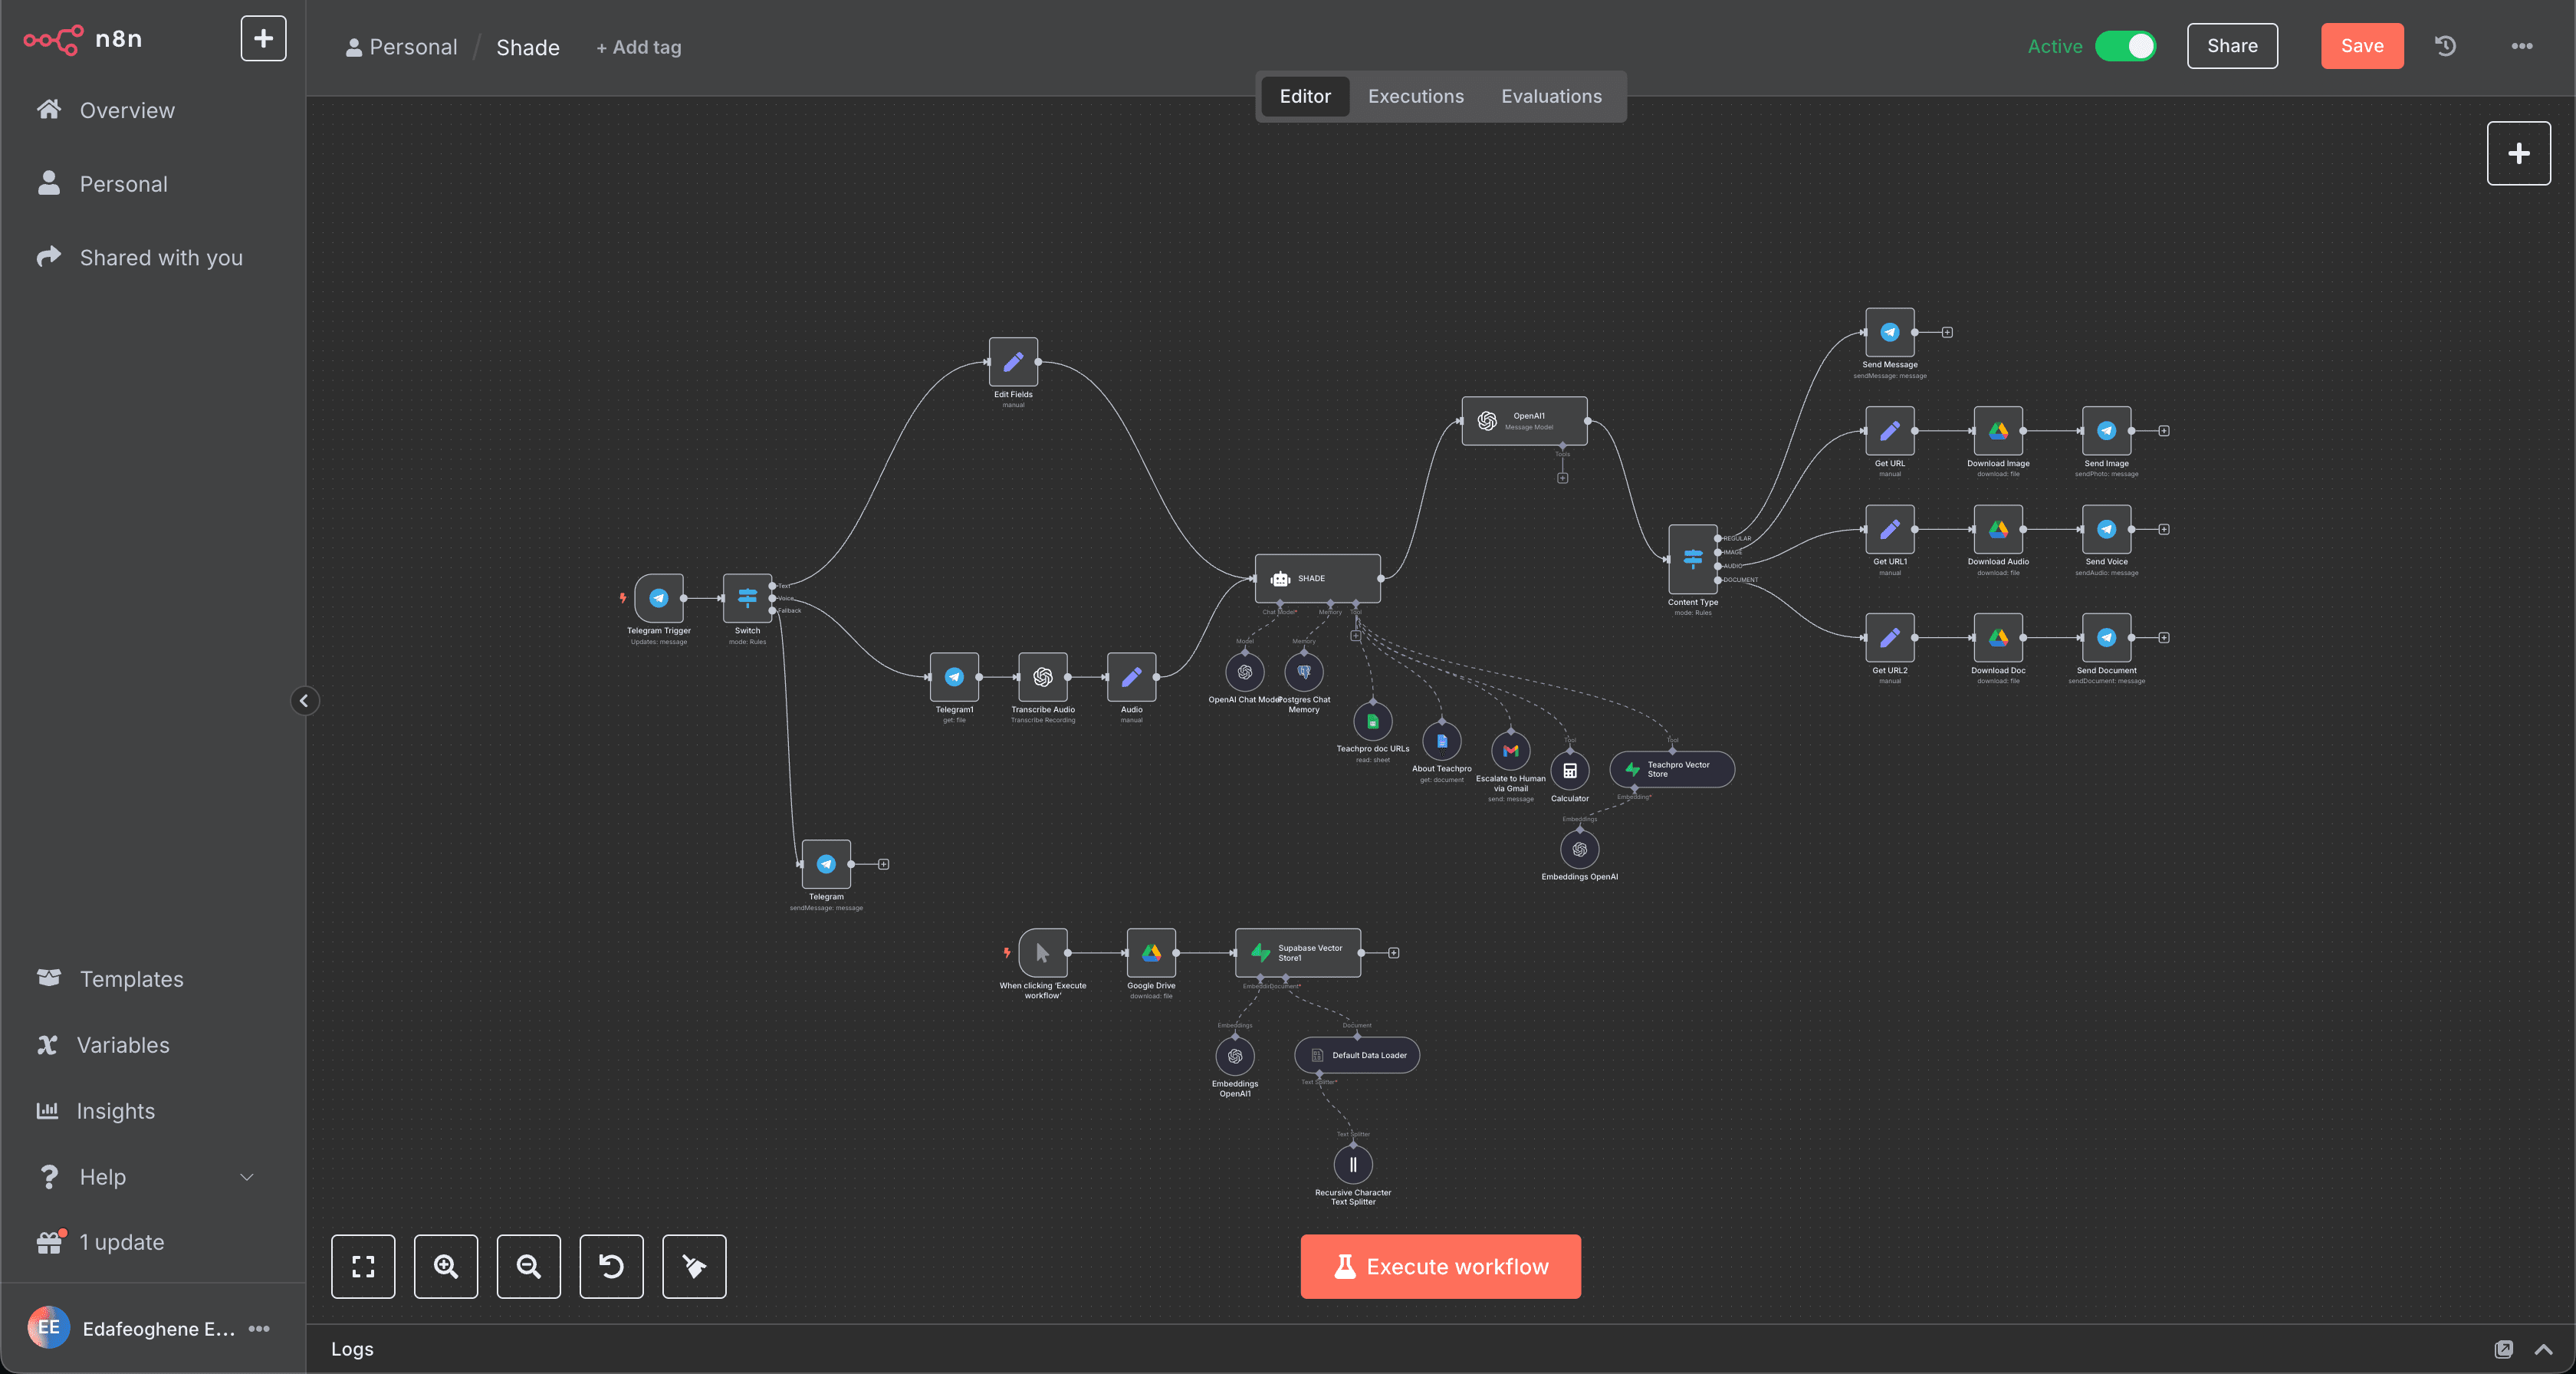Click the Add tag field
The height and width of the screenshot is (1374, 2576).
pyautogui.click(x=638, y=47)
